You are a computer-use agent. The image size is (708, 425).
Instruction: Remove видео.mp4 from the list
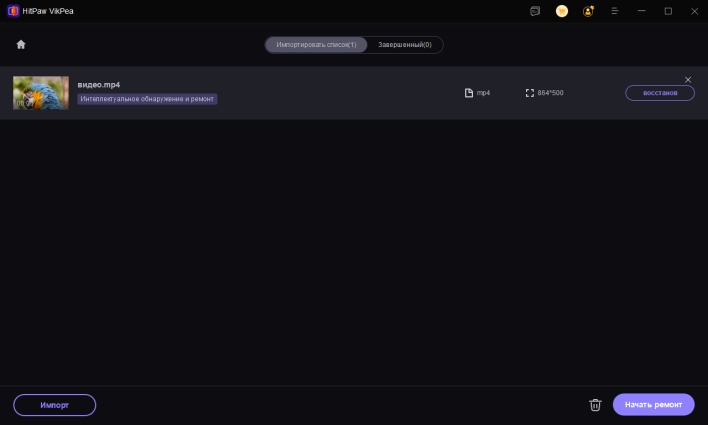[x=688, y=80]
